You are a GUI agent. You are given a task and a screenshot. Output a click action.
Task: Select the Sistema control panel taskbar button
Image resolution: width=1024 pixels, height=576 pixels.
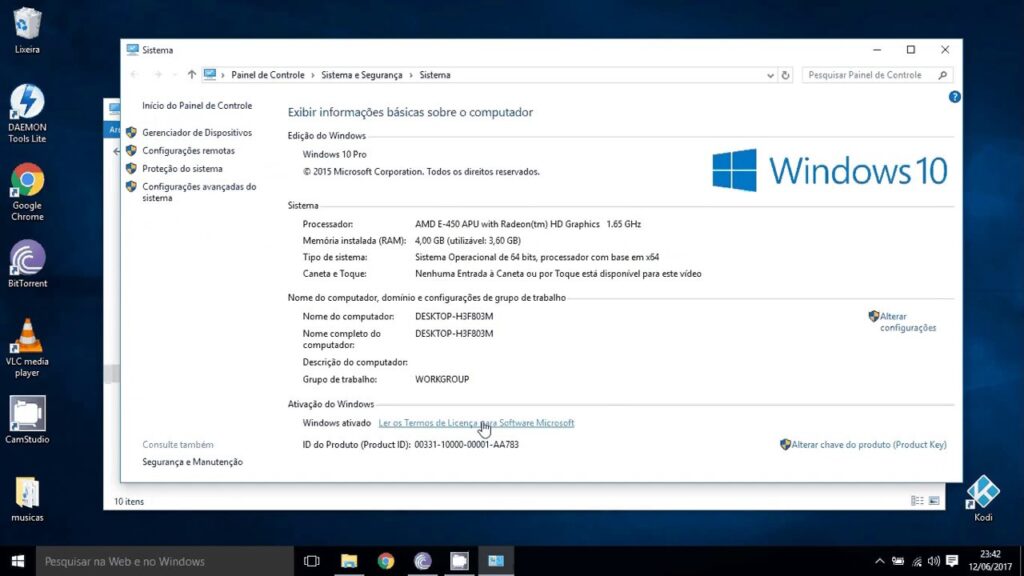pos(496,561)
